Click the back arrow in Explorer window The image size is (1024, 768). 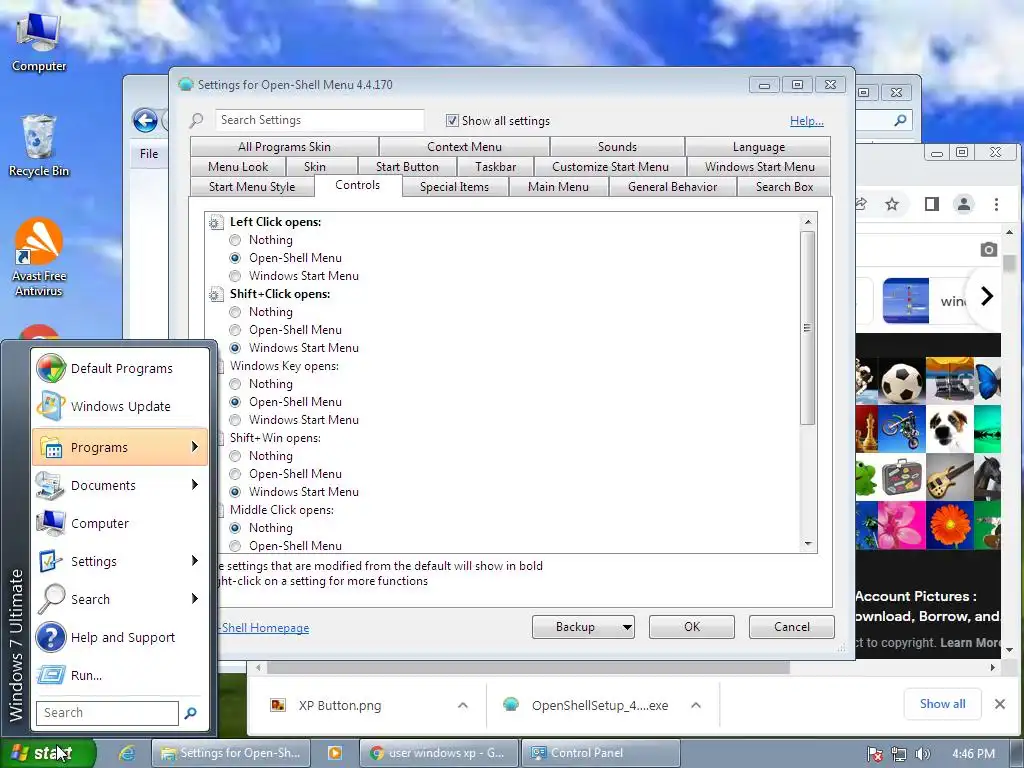pos(145,120)
